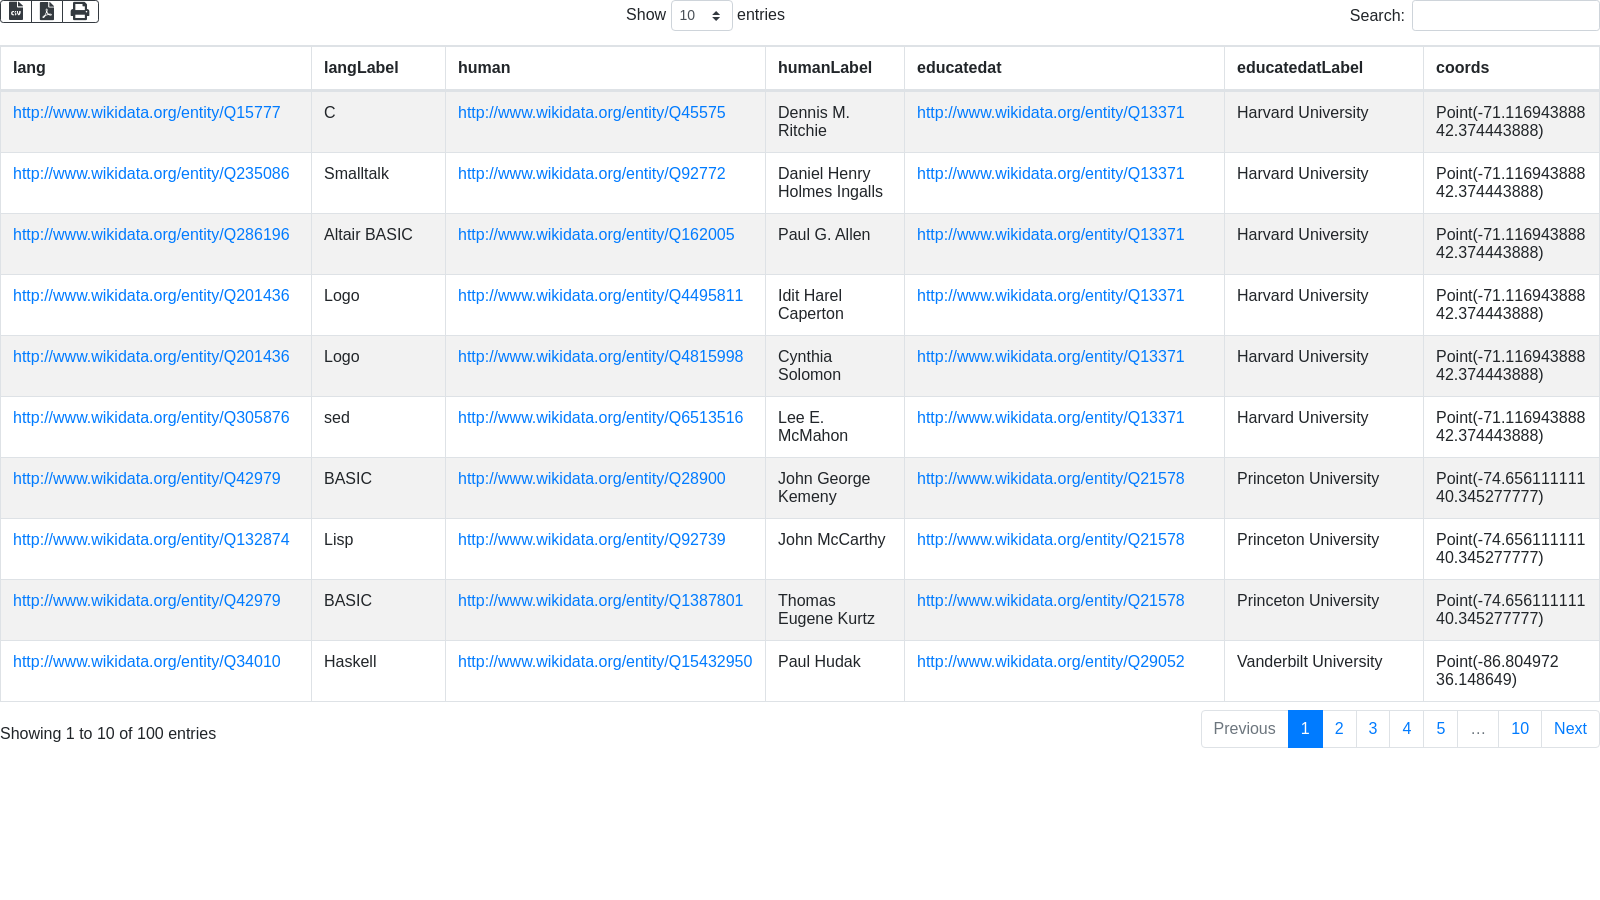Open Dennis Ritchie's Q45575 entity link
1600x900 pixels.
[x=591, y=113]
